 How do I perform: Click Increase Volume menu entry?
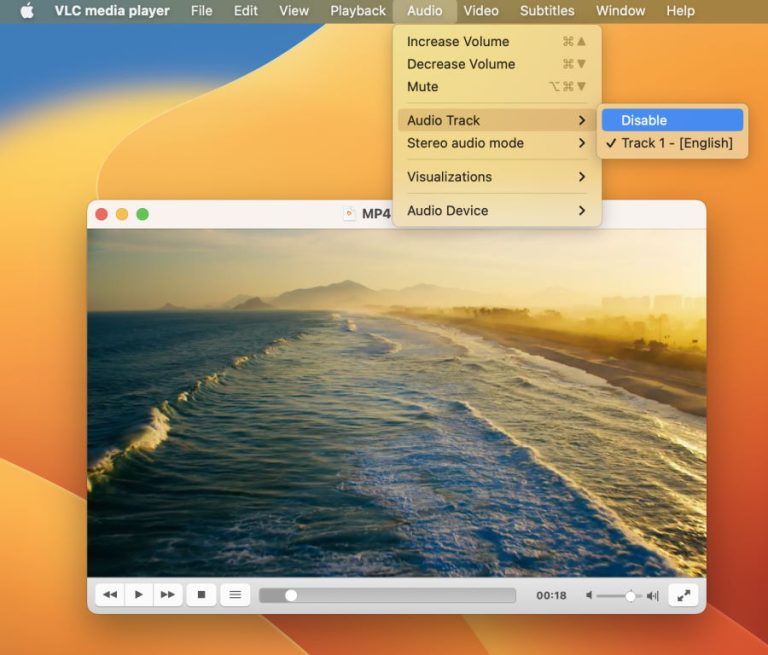coord(458,42)
